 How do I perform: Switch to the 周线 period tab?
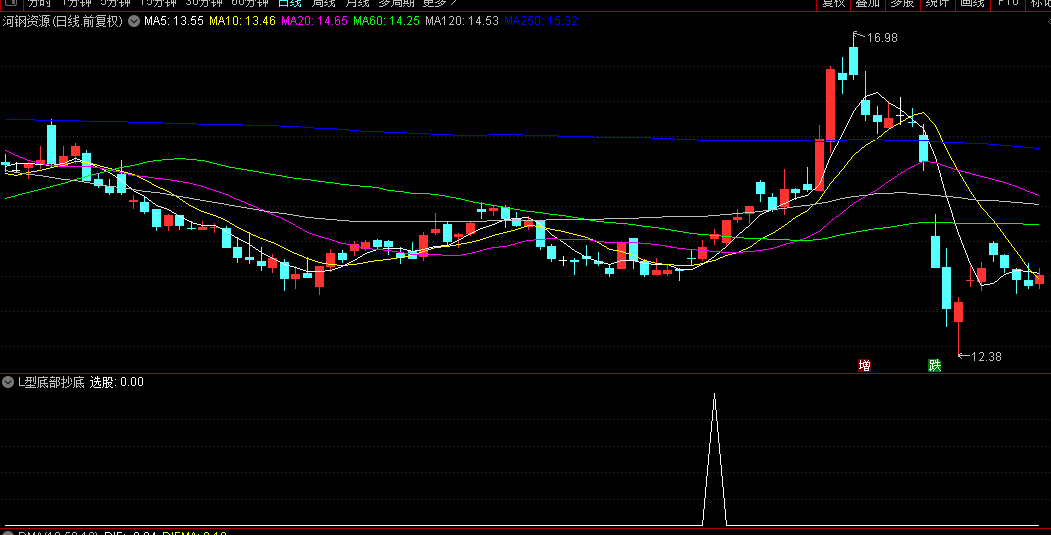323,3
